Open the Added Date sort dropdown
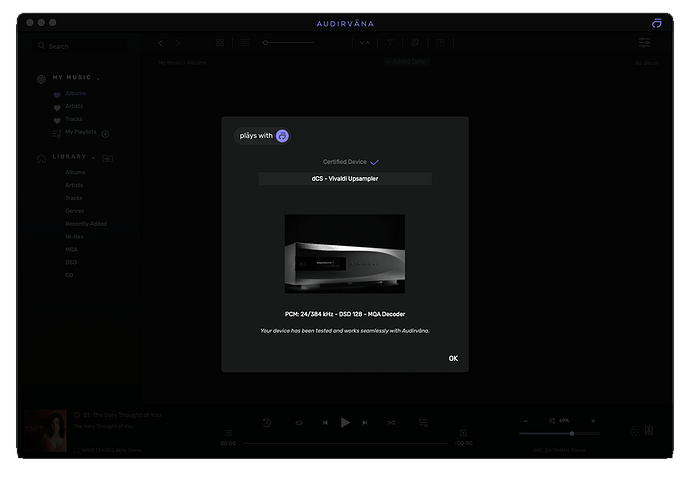The width and height of the screenshot is (690, 479). point(407,62)
